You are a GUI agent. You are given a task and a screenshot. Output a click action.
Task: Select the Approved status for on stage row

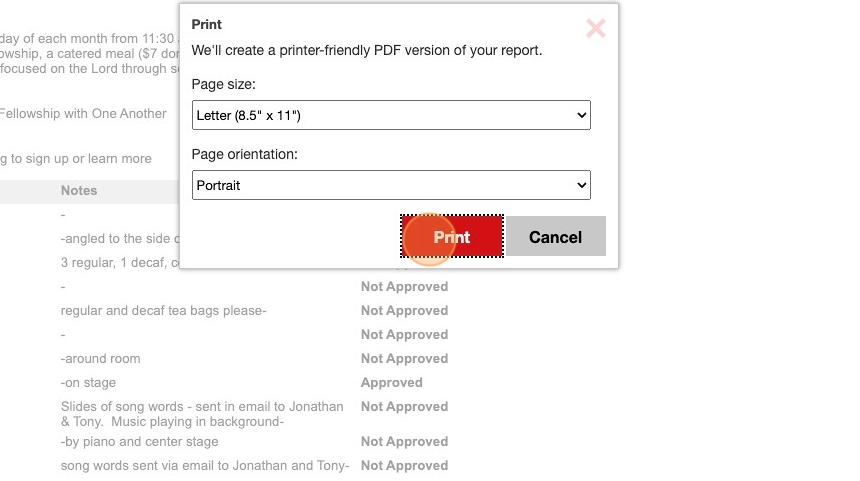coord(391,382)
